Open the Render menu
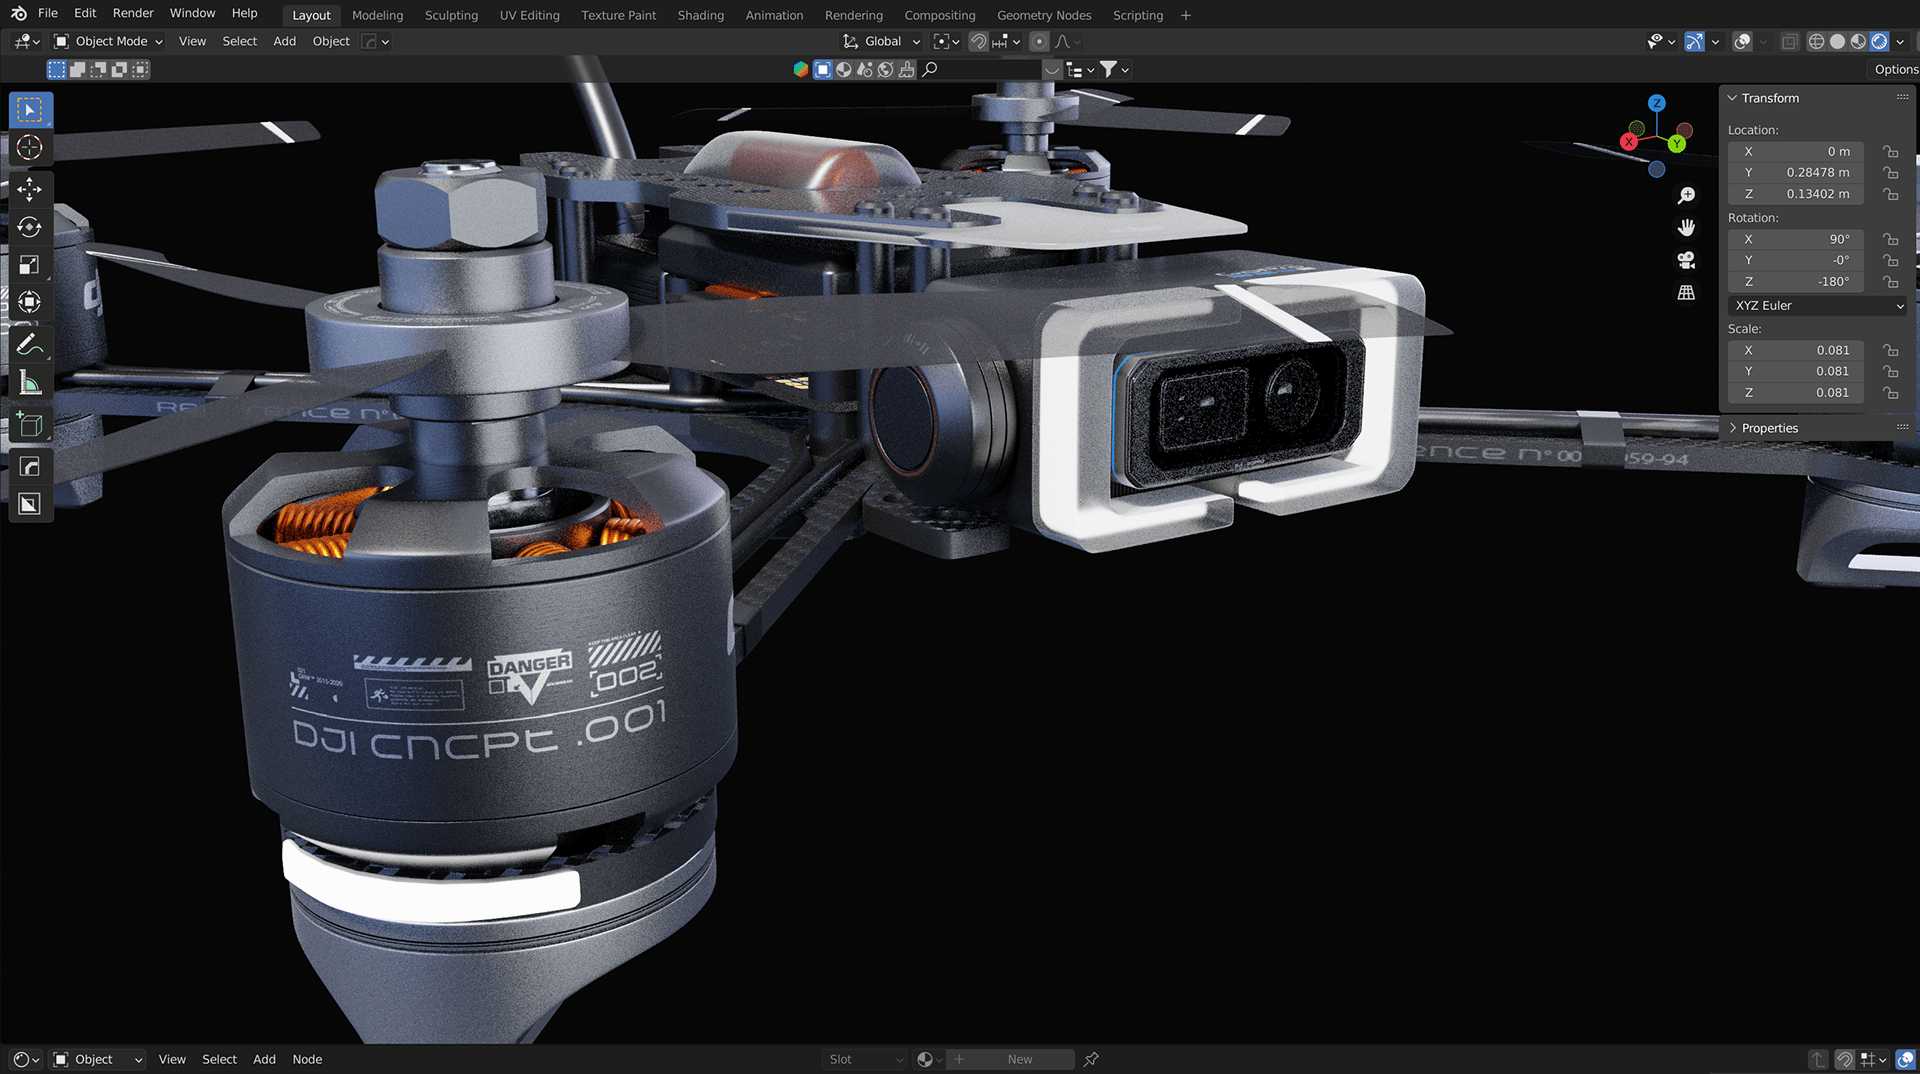Screen dimensions: 1920x1074 click(x=132, y=13)
